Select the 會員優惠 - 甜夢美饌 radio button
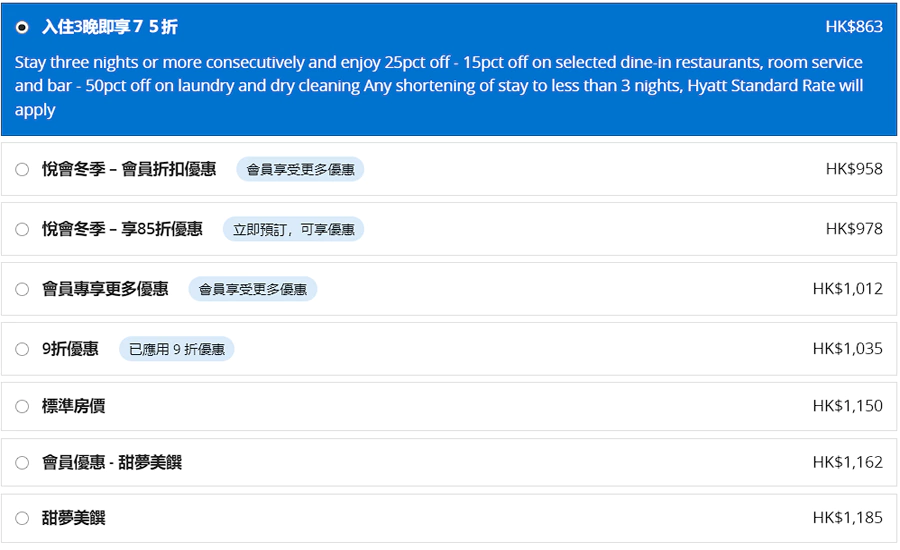 click(22, 463)
